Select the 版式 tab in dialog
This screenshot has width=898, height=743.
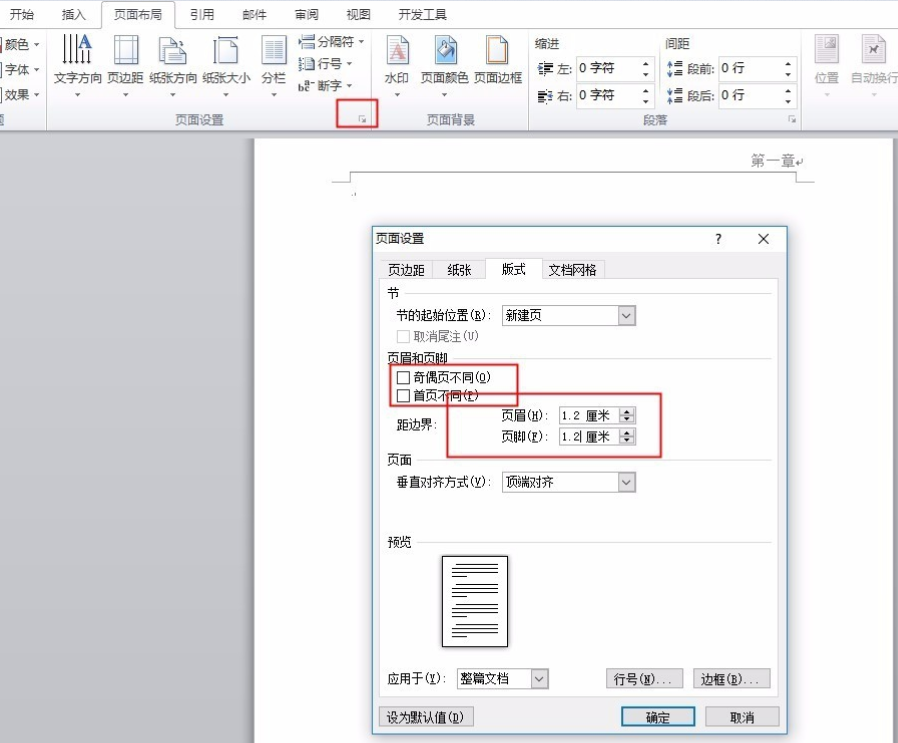[x=513, y=269]
